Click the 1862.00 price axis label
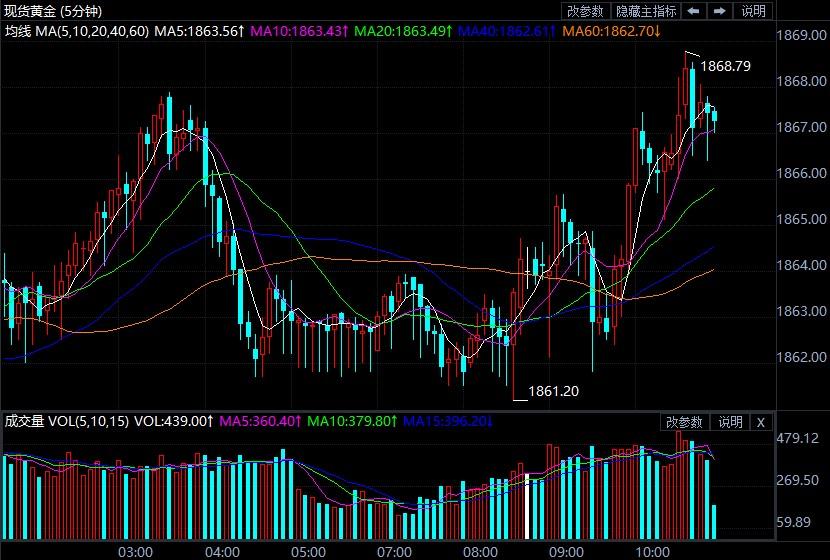Viewport: 830px width, 560px height. [x=801, y=357]
